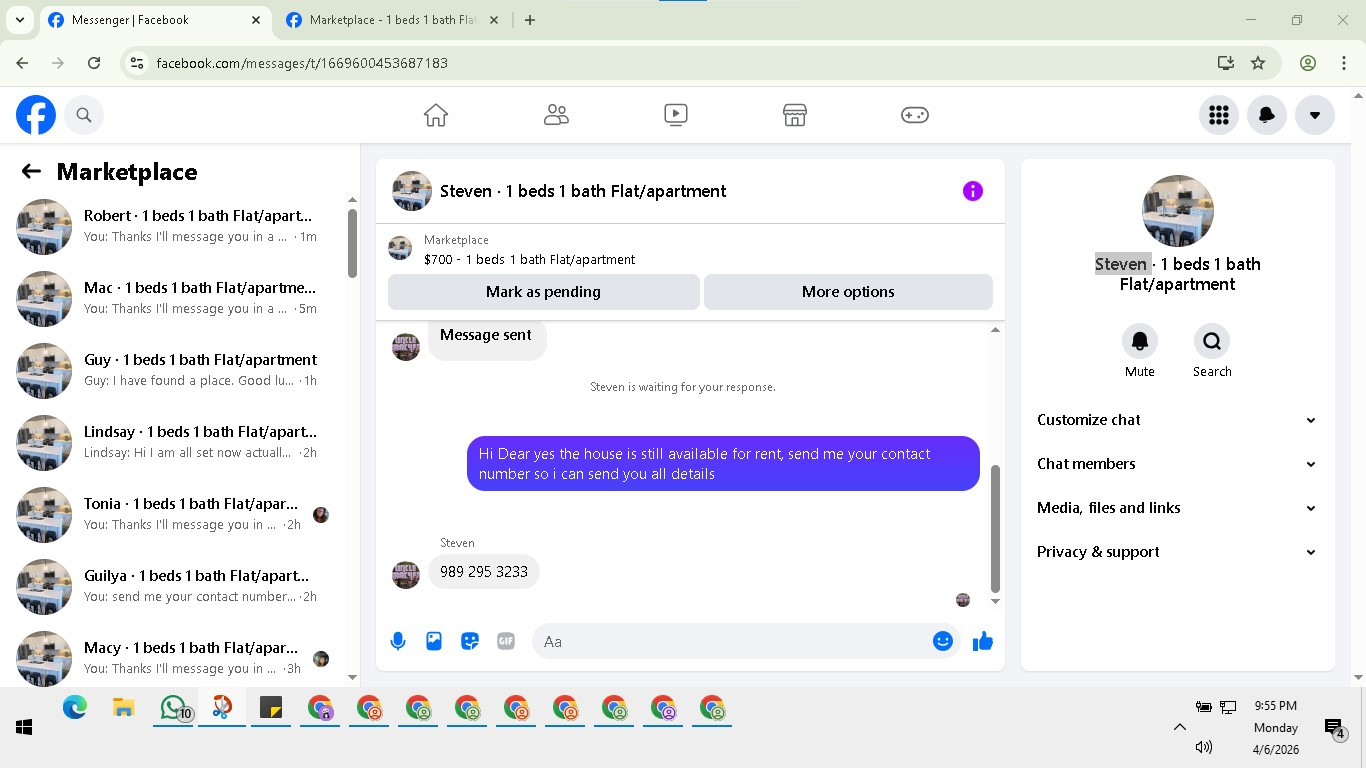The width and height of the screenshot is (1366, 768).
Task: Click the More options button
Action: [x=848, y=292]
